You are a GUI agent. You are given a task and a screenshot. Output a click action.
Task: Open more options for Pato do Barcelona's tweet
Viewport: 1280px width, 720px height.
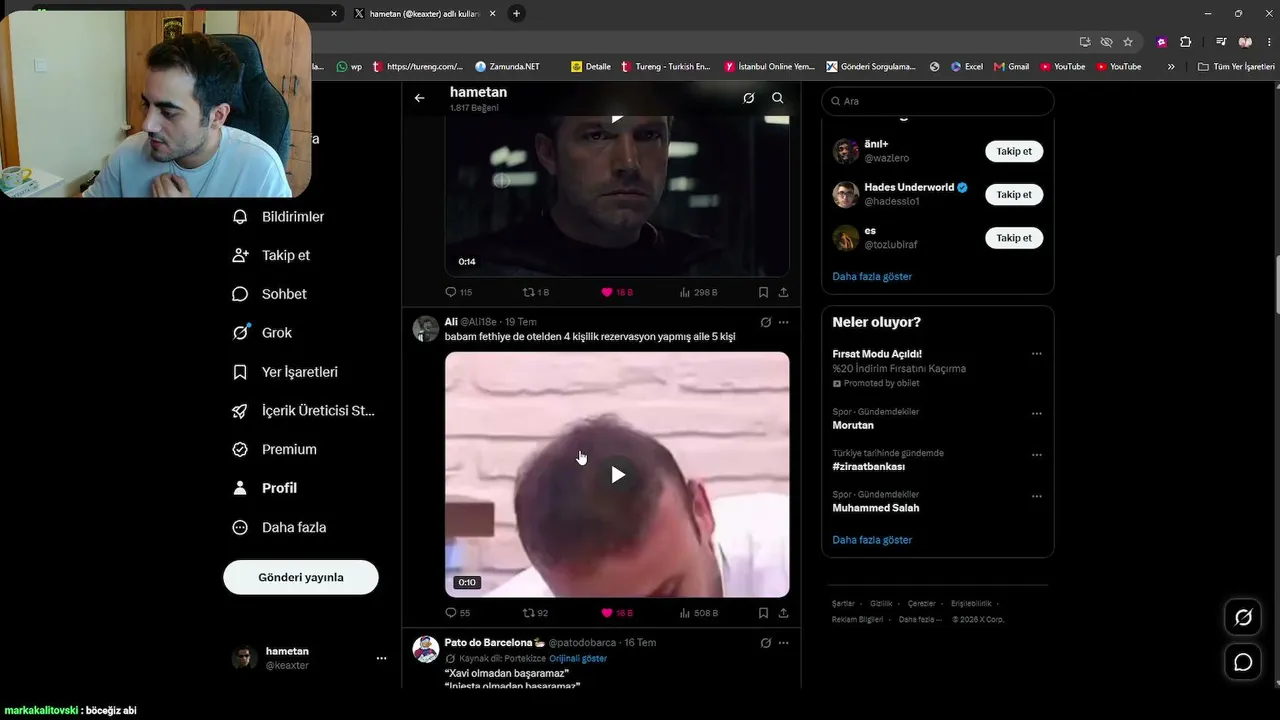pyautogui.click(x=783, y=643)
